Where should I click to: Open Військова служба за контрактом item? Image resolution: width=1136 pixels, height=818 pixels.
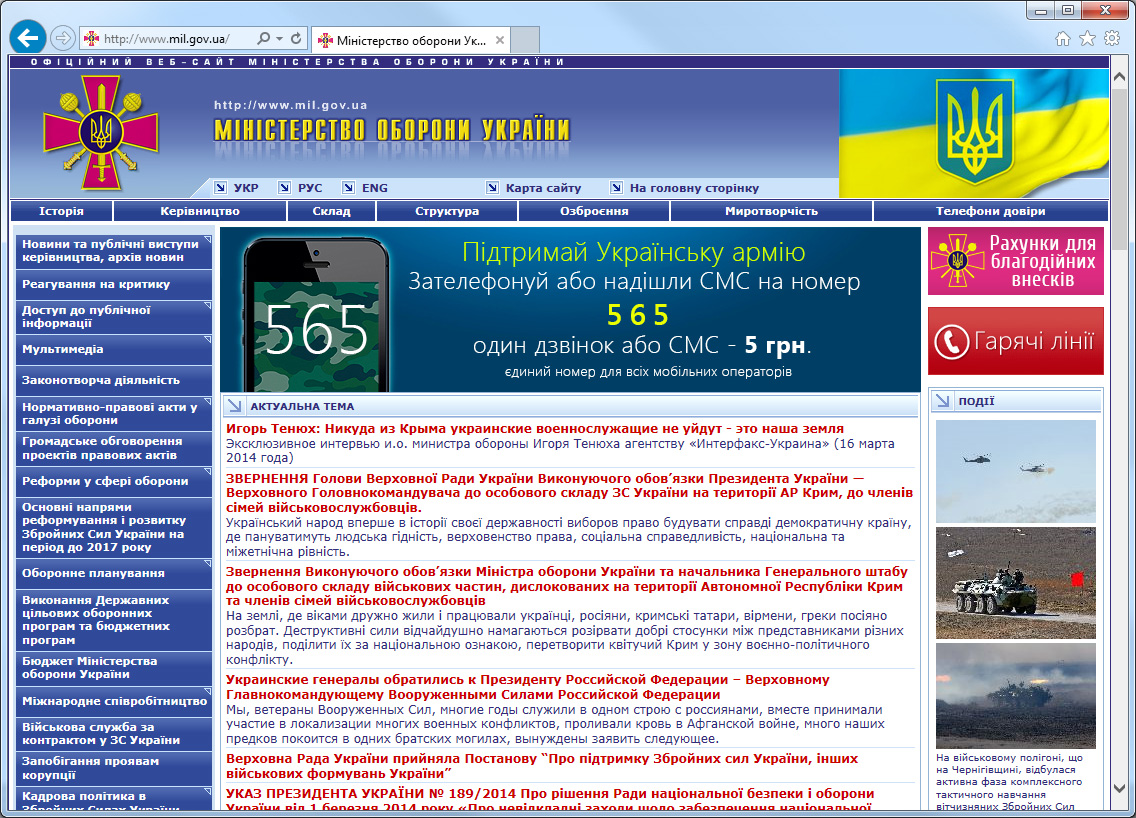click(x=114, y=734)
